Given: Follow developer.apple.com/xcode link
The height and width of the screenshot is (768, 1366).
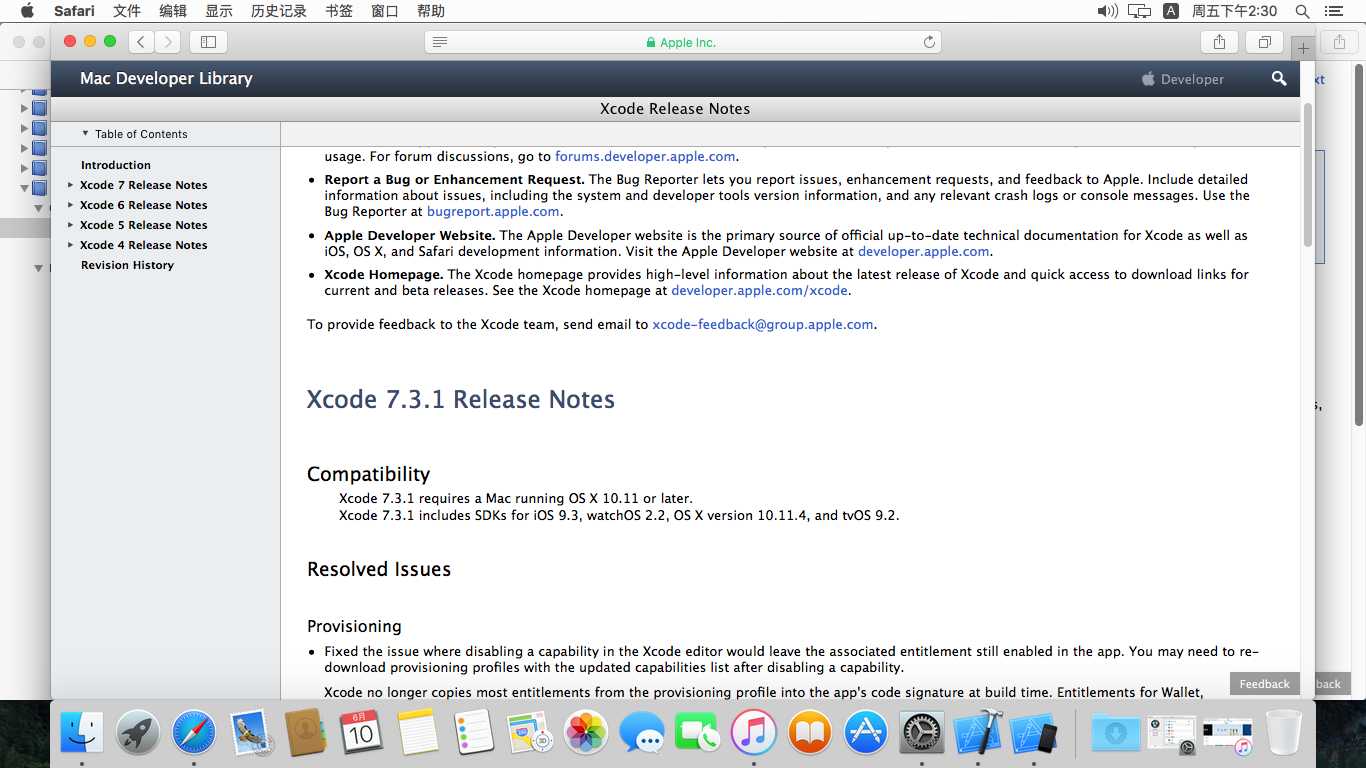Looking at the screenshot, I should pos(760,290).
